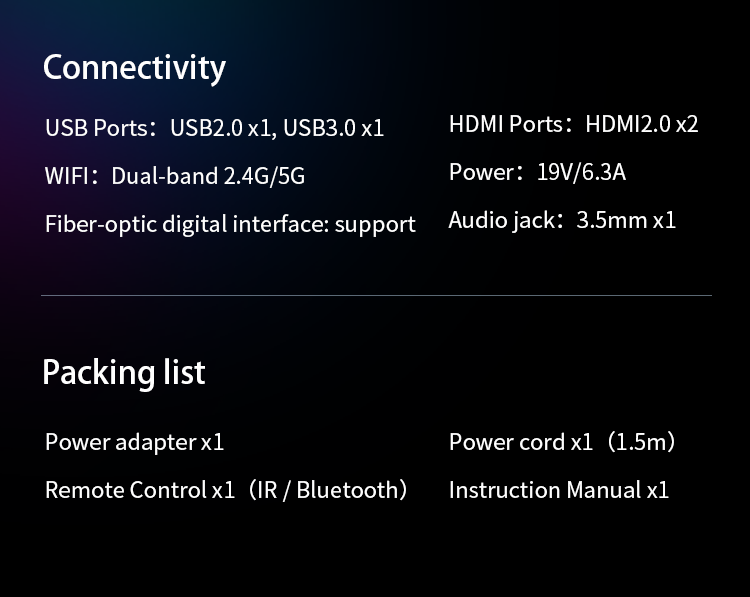Select the 3.5mm x1 value
This screenshot has height=597, width=750.
(626, 221)
